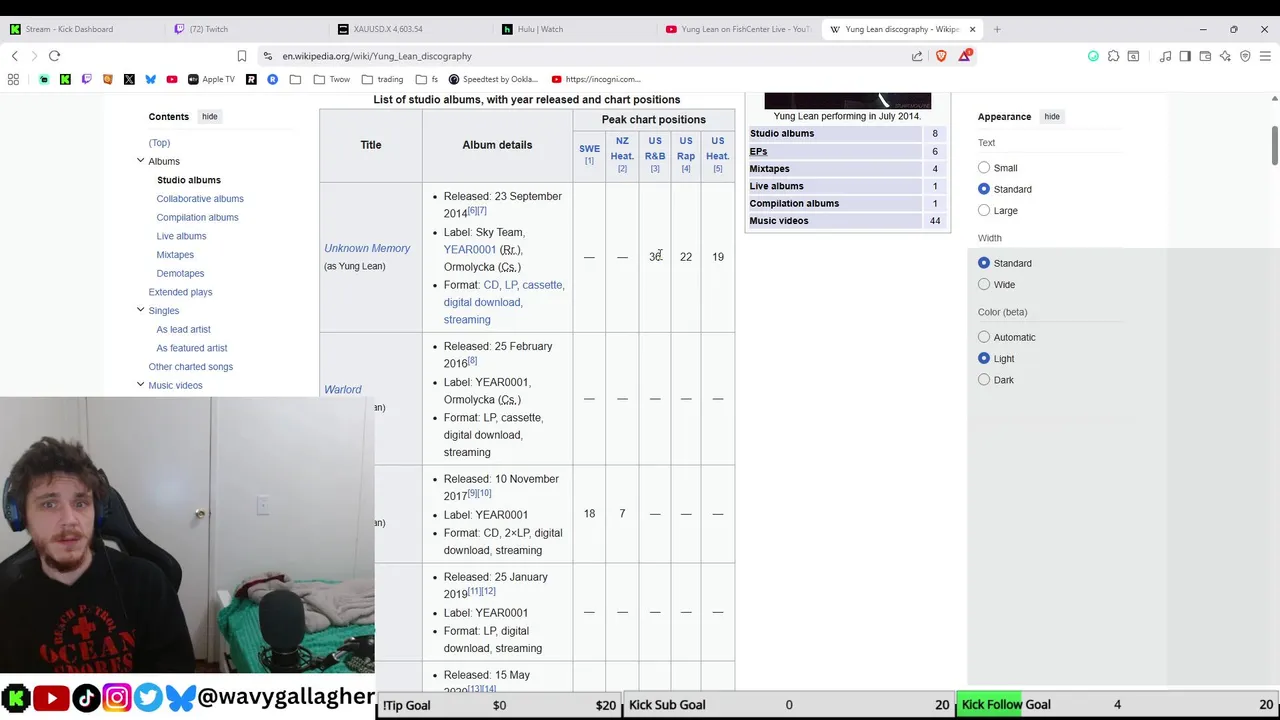Select Standard page width
1280x720 pixels.
coord(984,263)
